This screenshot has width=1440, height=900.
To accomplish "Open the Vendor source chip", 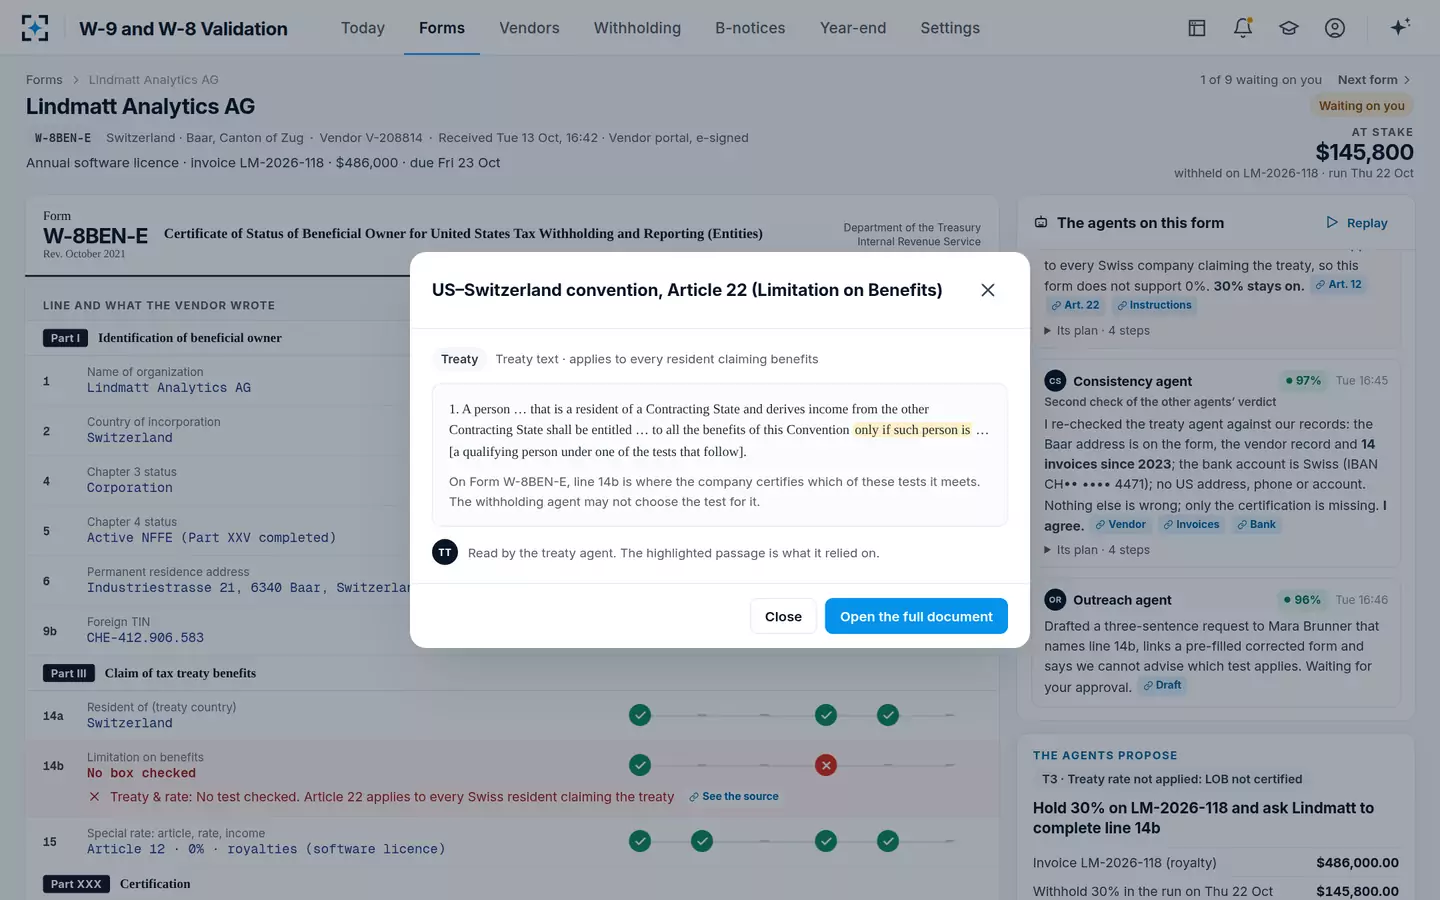I will coord(1121,525).
